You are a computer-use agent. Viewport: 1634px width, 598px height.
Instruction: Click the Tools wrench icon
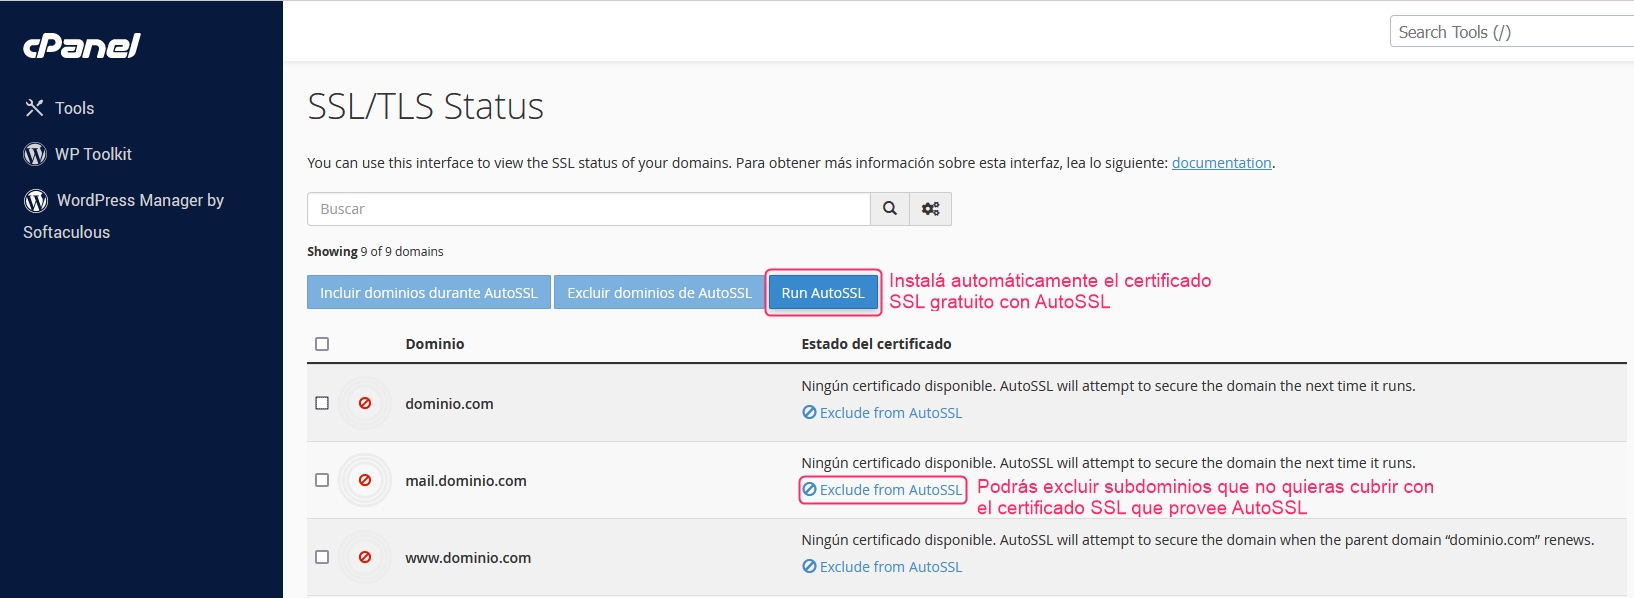pos(35,108)
